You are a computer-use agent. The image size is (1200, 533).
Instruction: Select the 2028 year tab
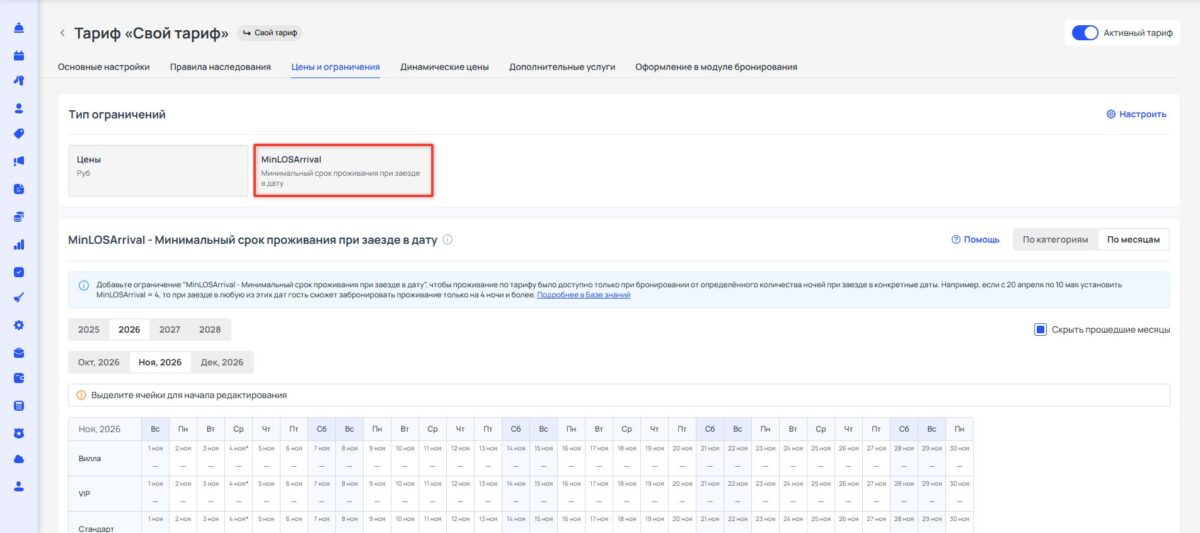click(x=210, y=329)
